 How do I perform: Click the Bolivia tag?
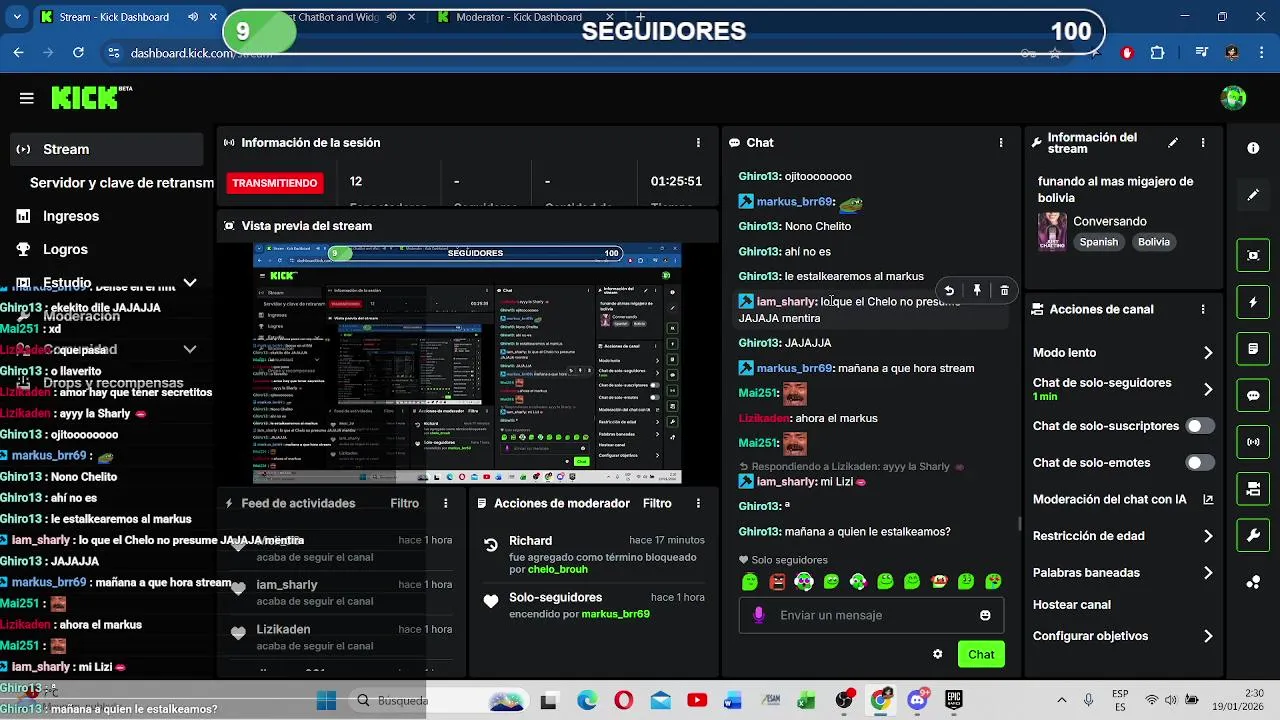(x=1153, y=242)
